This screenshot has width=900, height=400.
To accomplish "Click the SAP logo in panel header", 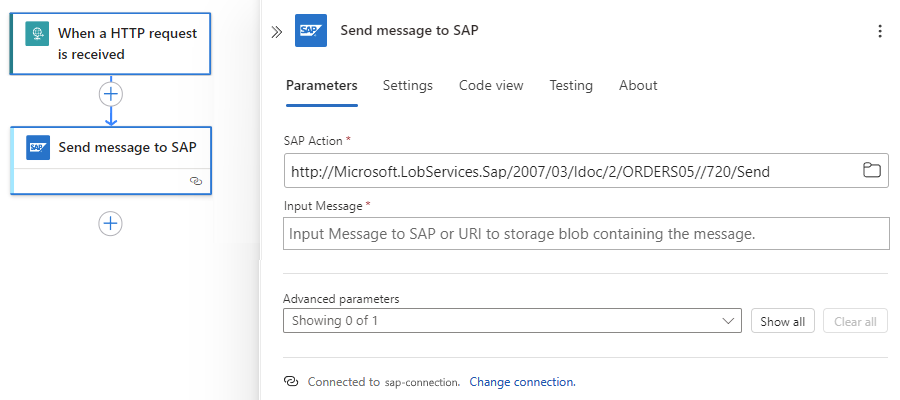I will 311,31.
